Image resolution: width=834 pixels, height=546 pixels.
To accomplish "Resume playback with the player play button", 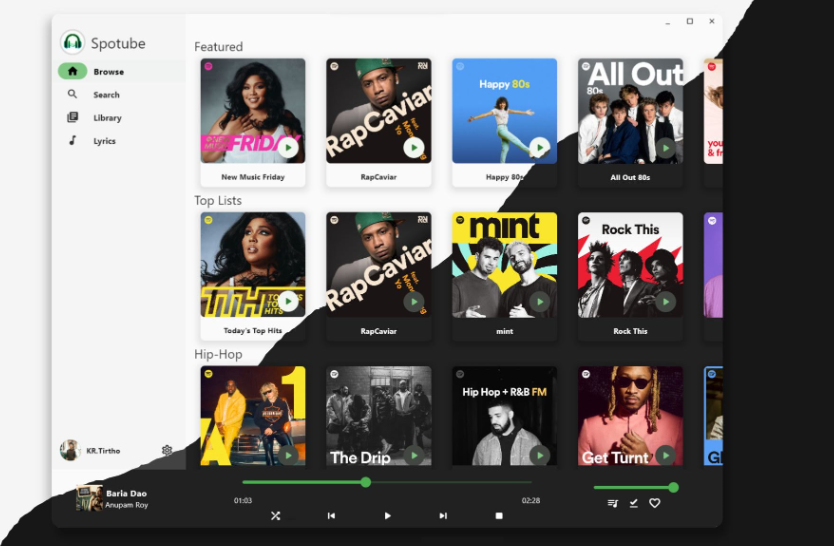I will pos(387,516).
